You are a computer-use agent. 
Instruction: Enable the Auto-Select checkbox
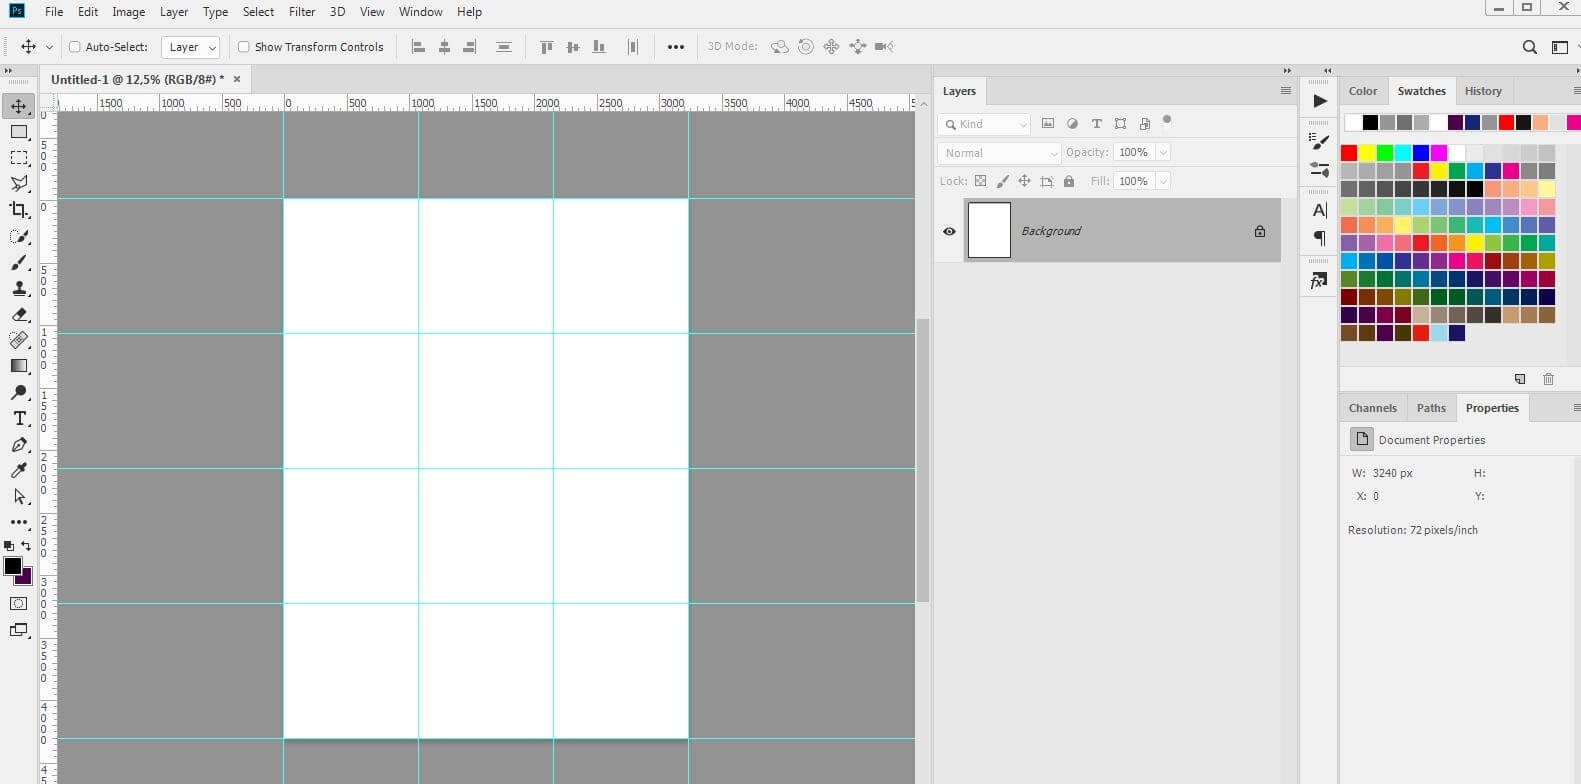coord(74,47)
